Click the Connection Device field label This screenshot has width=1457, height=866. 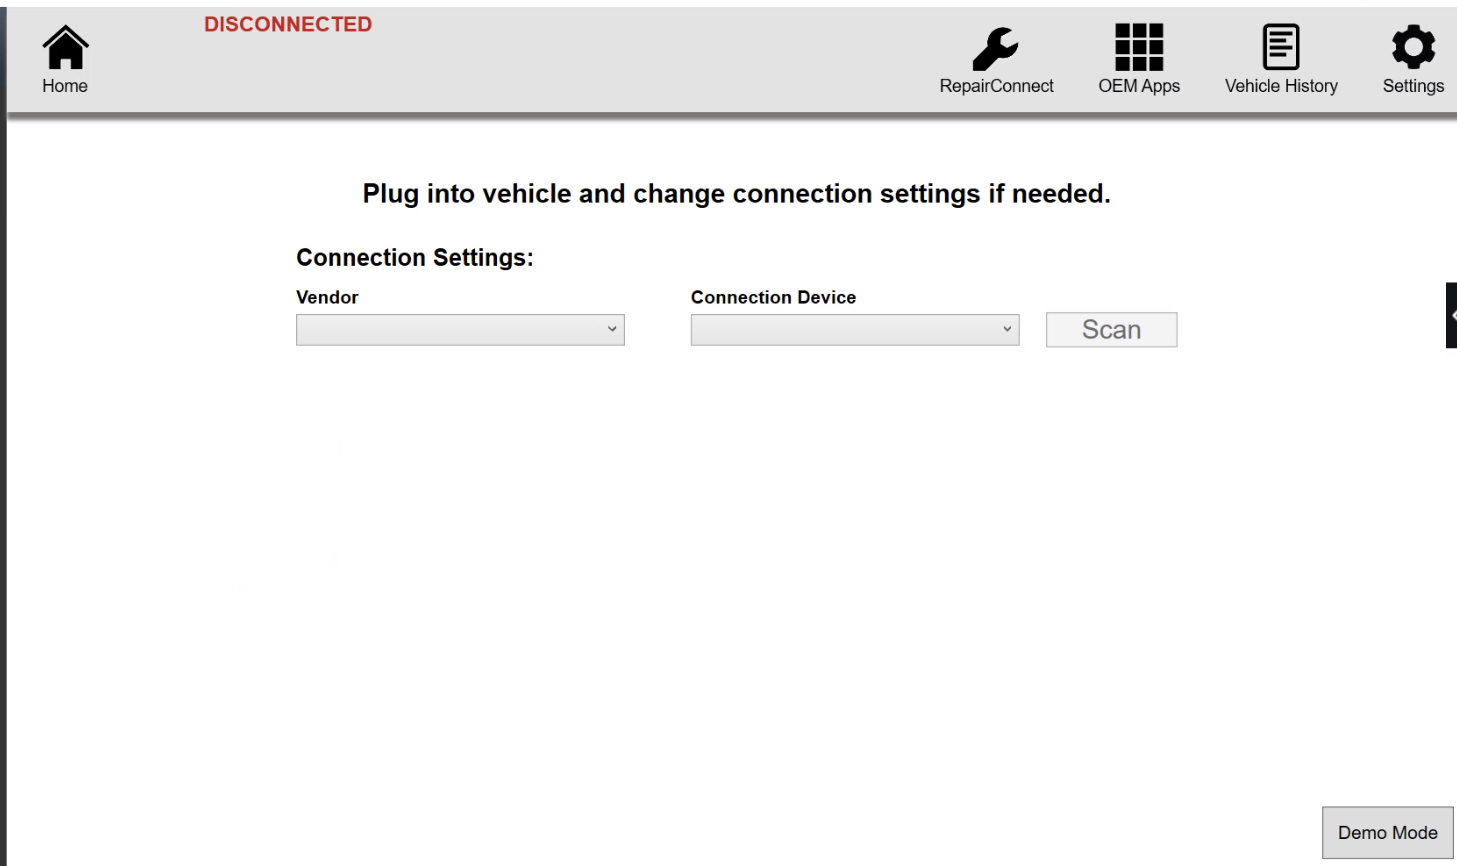[773, 297]
